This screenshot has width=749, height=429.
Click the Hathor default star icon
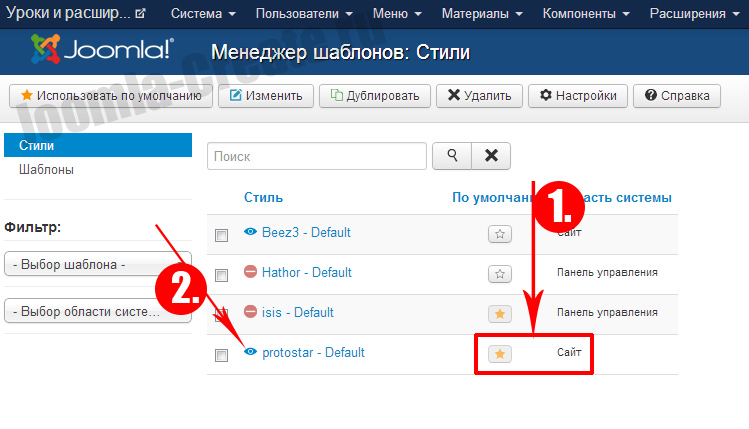tap(500, 274)
